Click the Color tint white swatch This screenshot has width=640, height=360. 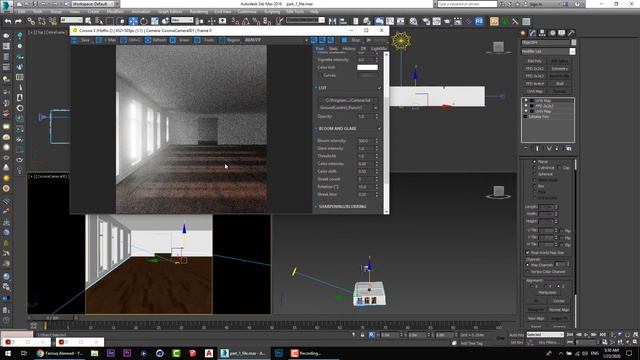pyautogui.click(x=367, y=67)
